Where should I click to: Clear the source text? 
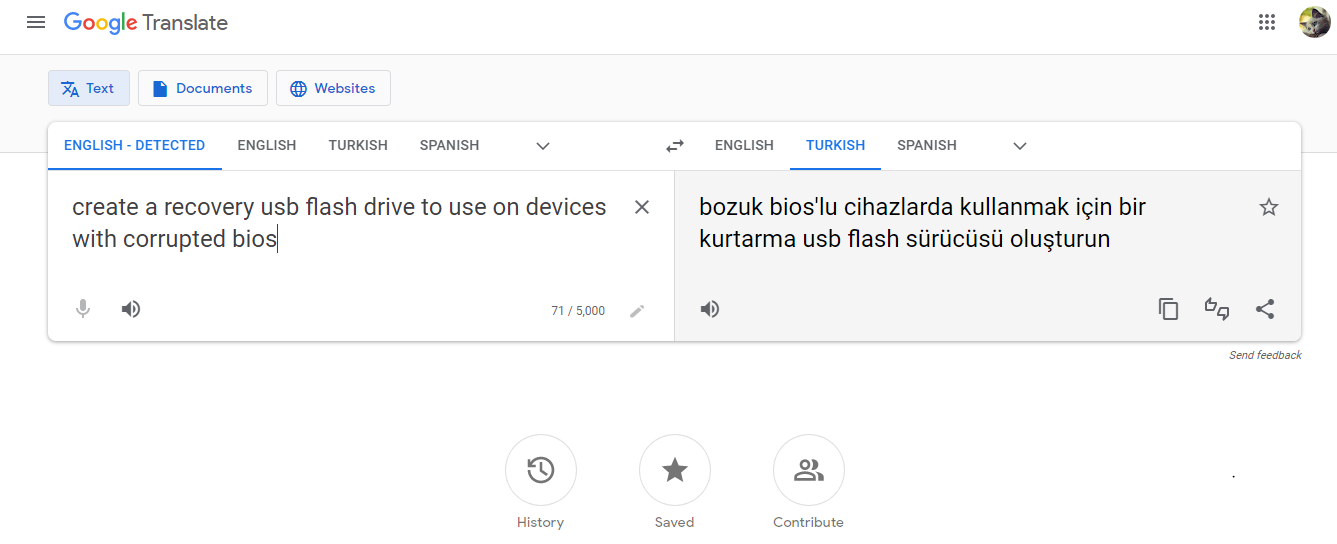pos(642,207)
